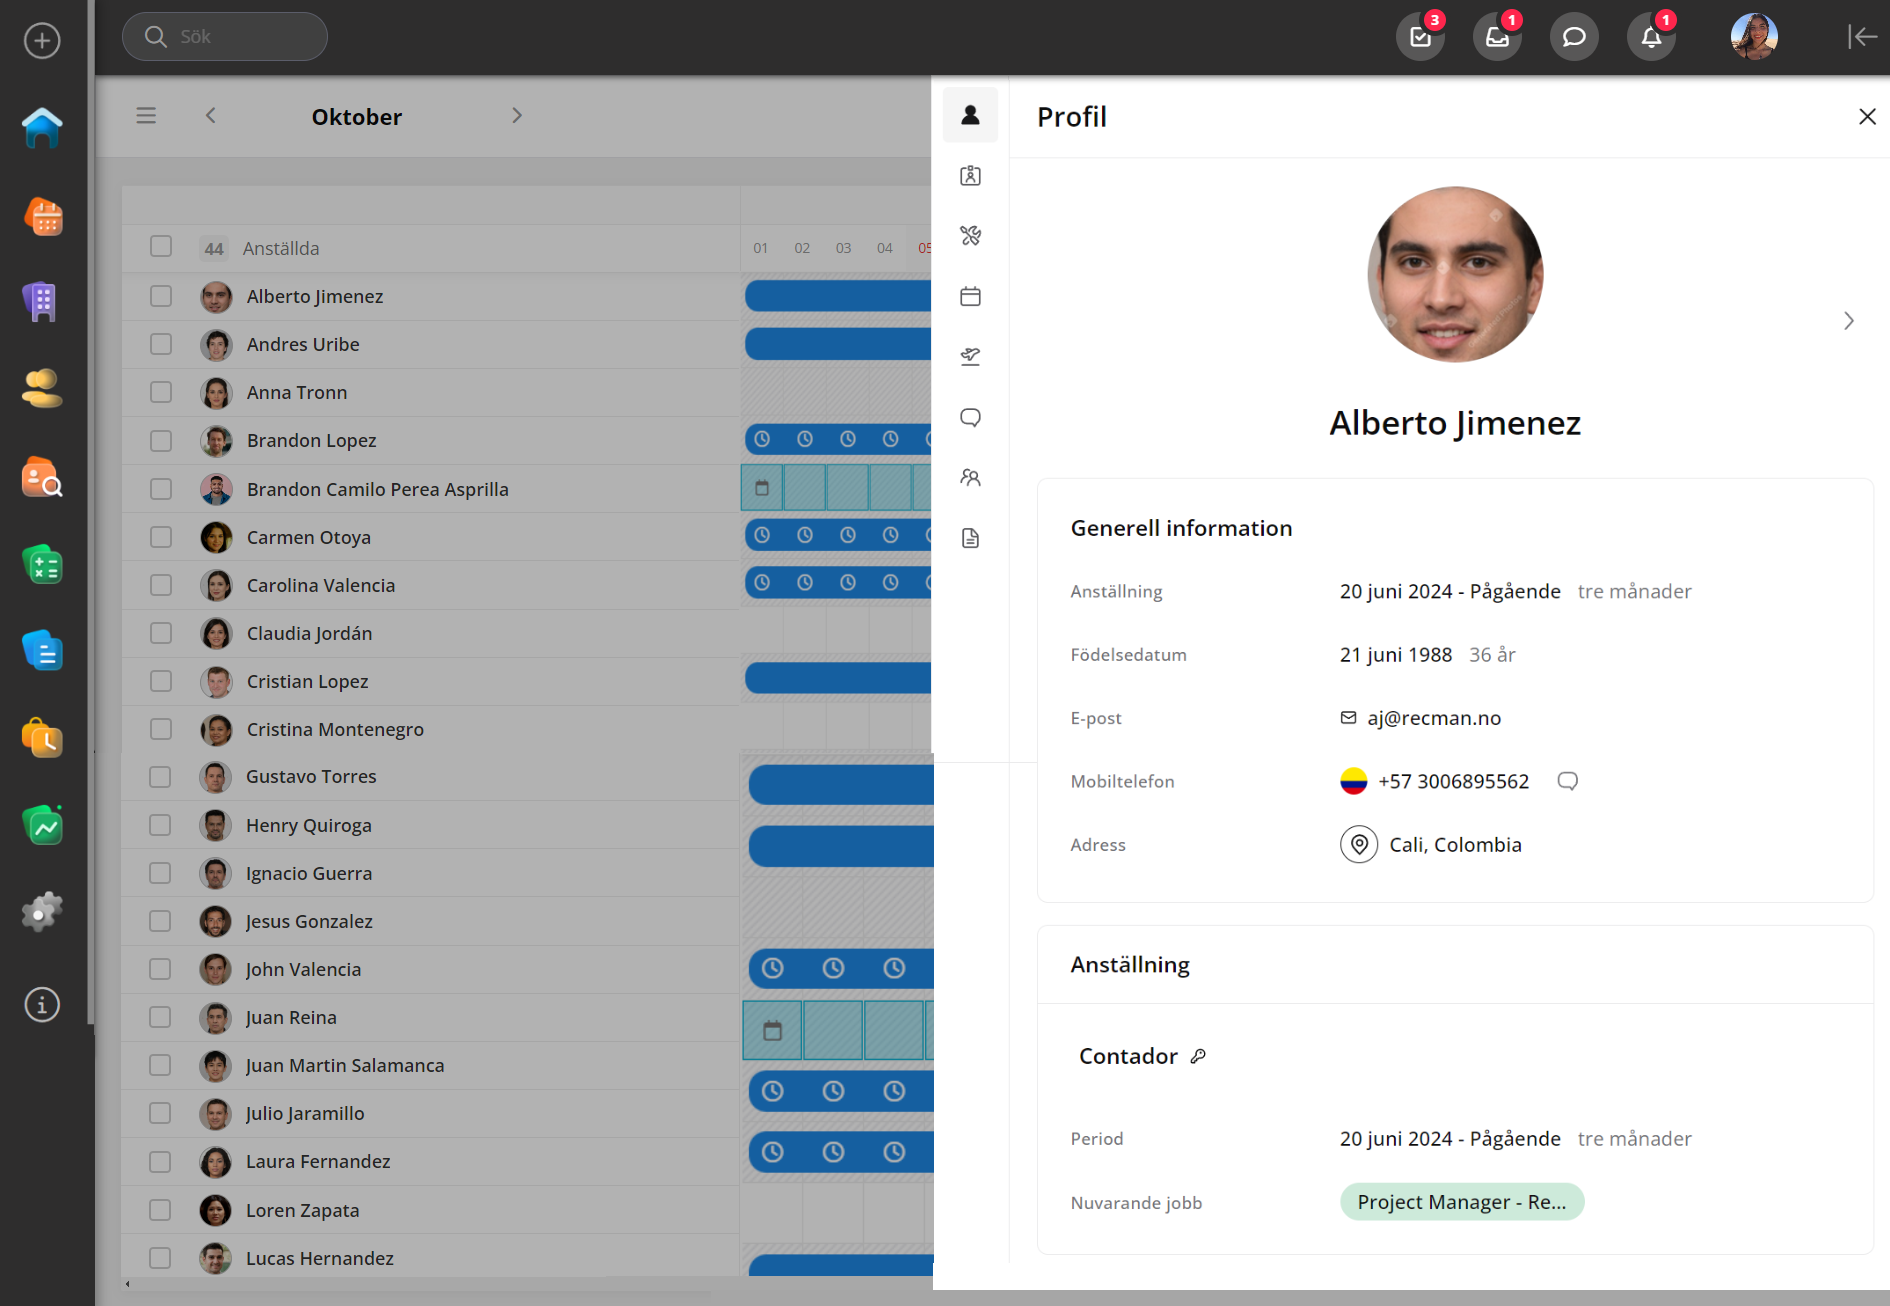Click the bell notifications icon
Screen dimensions: 1890x1306
point(1651,37)
